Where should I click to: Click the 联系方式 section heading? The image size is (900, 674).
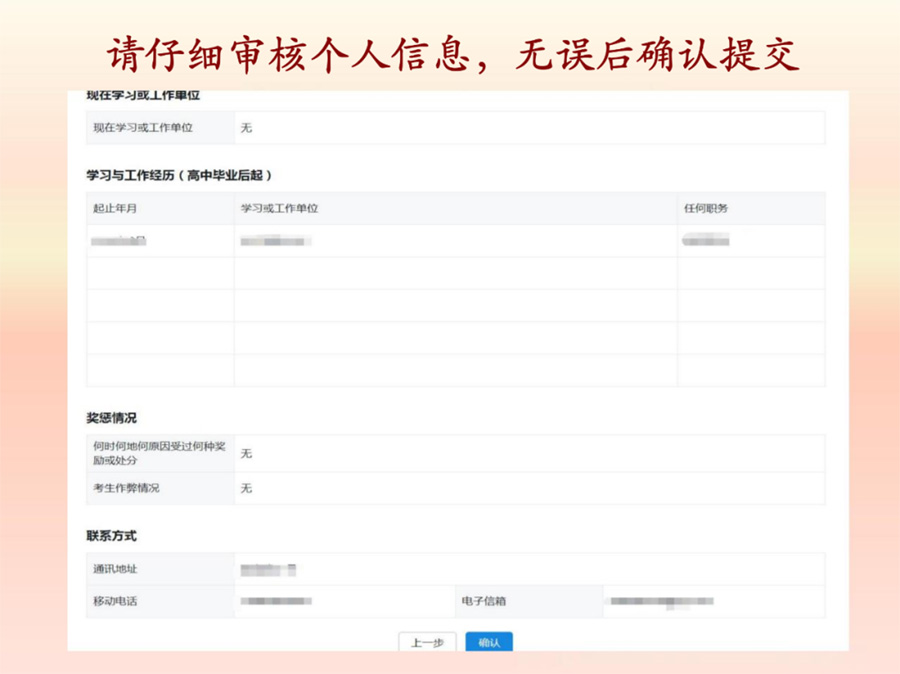[x=111, y=536]
